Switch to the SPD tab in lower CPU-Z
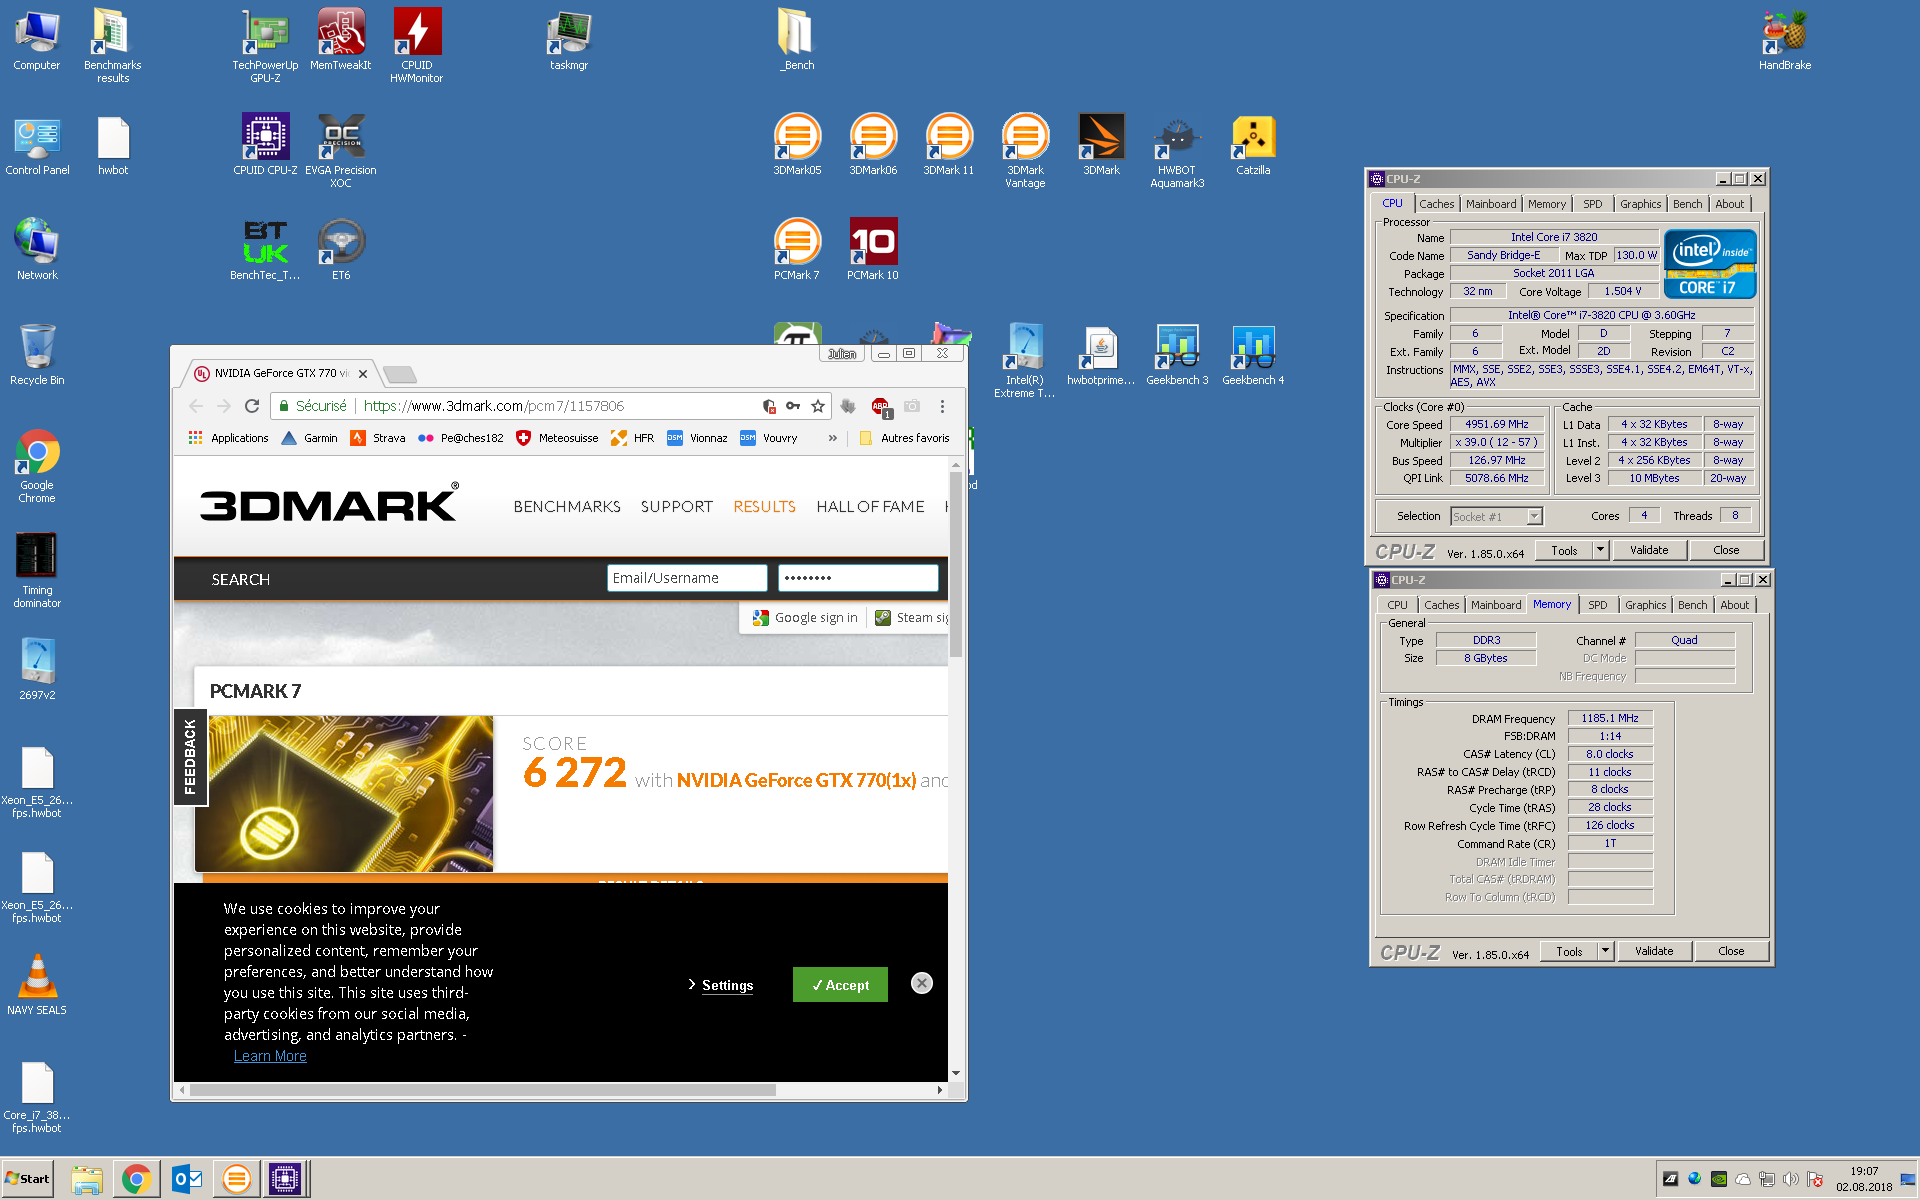1920x1200 pixels. pyautogui.click(x=1598, y=605)
